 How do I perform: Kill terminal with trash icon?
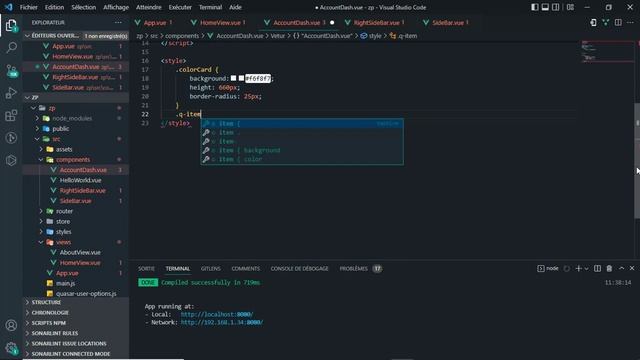pos(609,268)
